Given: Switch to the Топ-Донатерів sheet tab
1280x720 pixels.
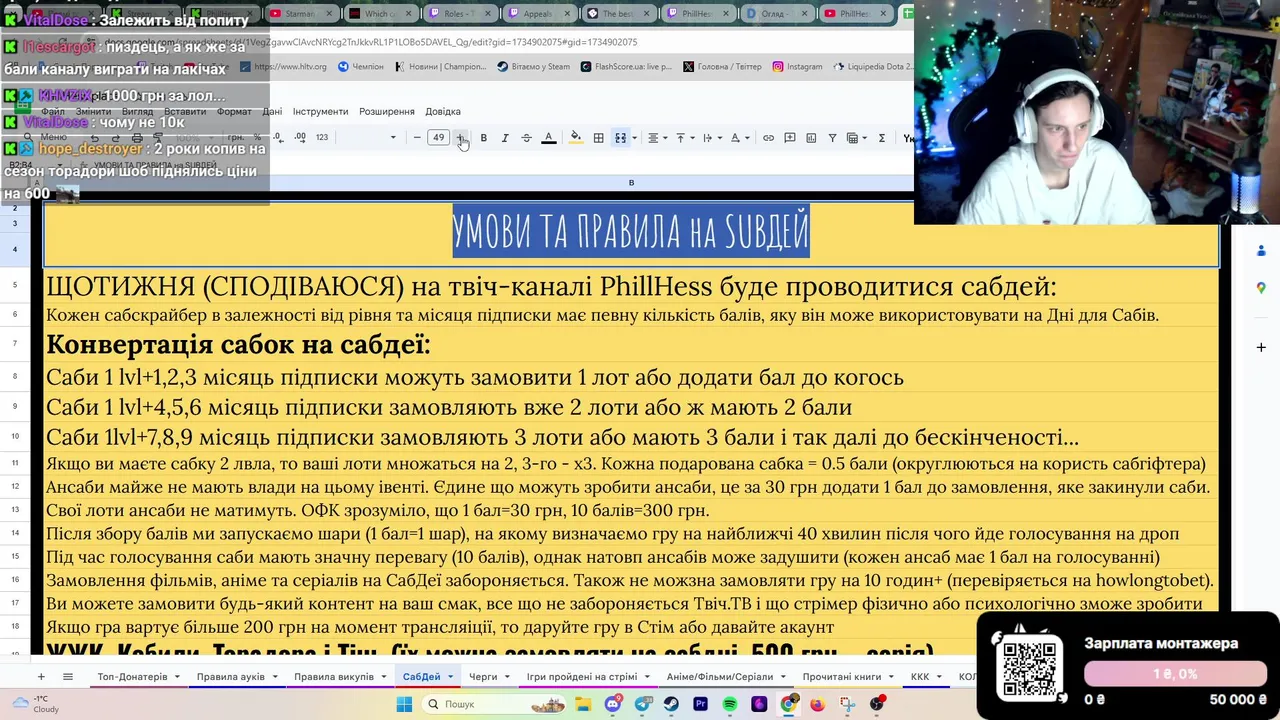Looking at the screenshot, I should pyautogui.click(x=132, y=677).
